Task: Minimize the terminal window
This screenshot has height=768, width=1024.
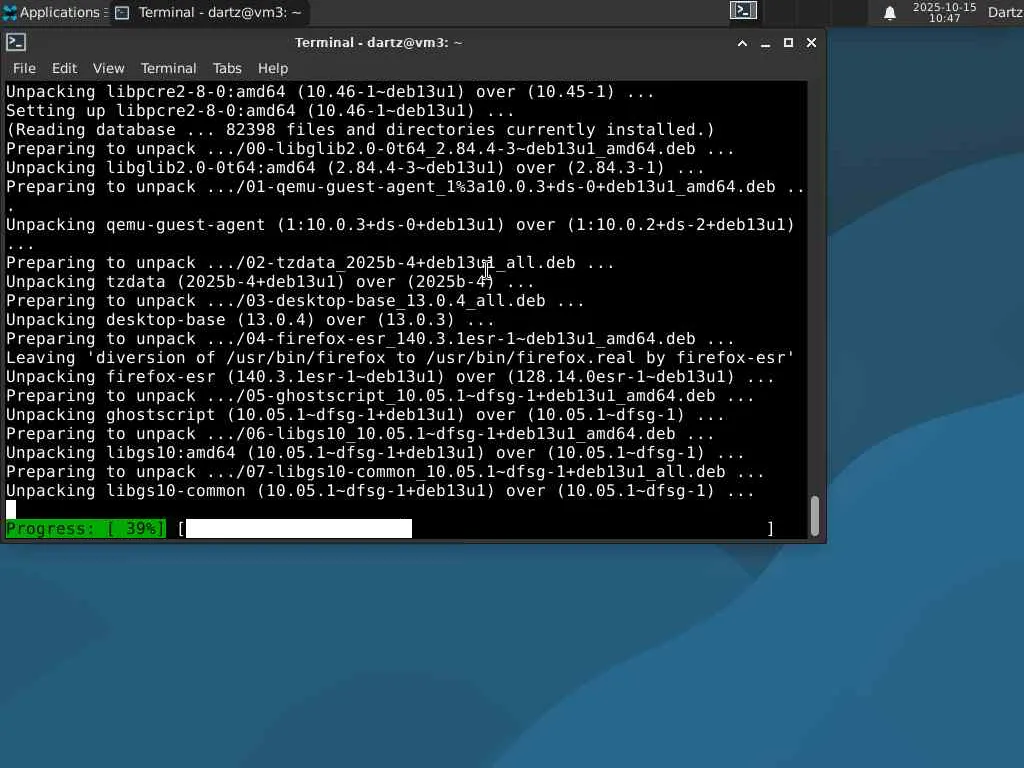Action: click(765, 43)
